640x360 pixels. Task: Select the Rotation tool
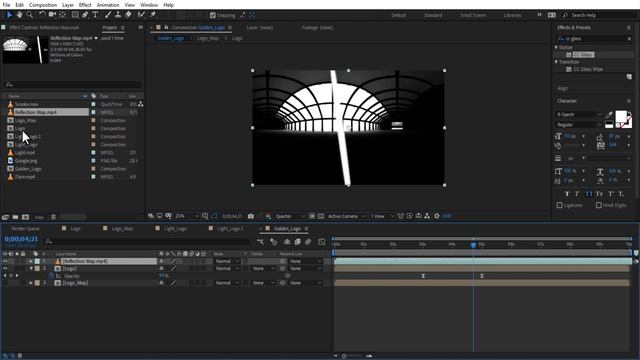(42, 15)
